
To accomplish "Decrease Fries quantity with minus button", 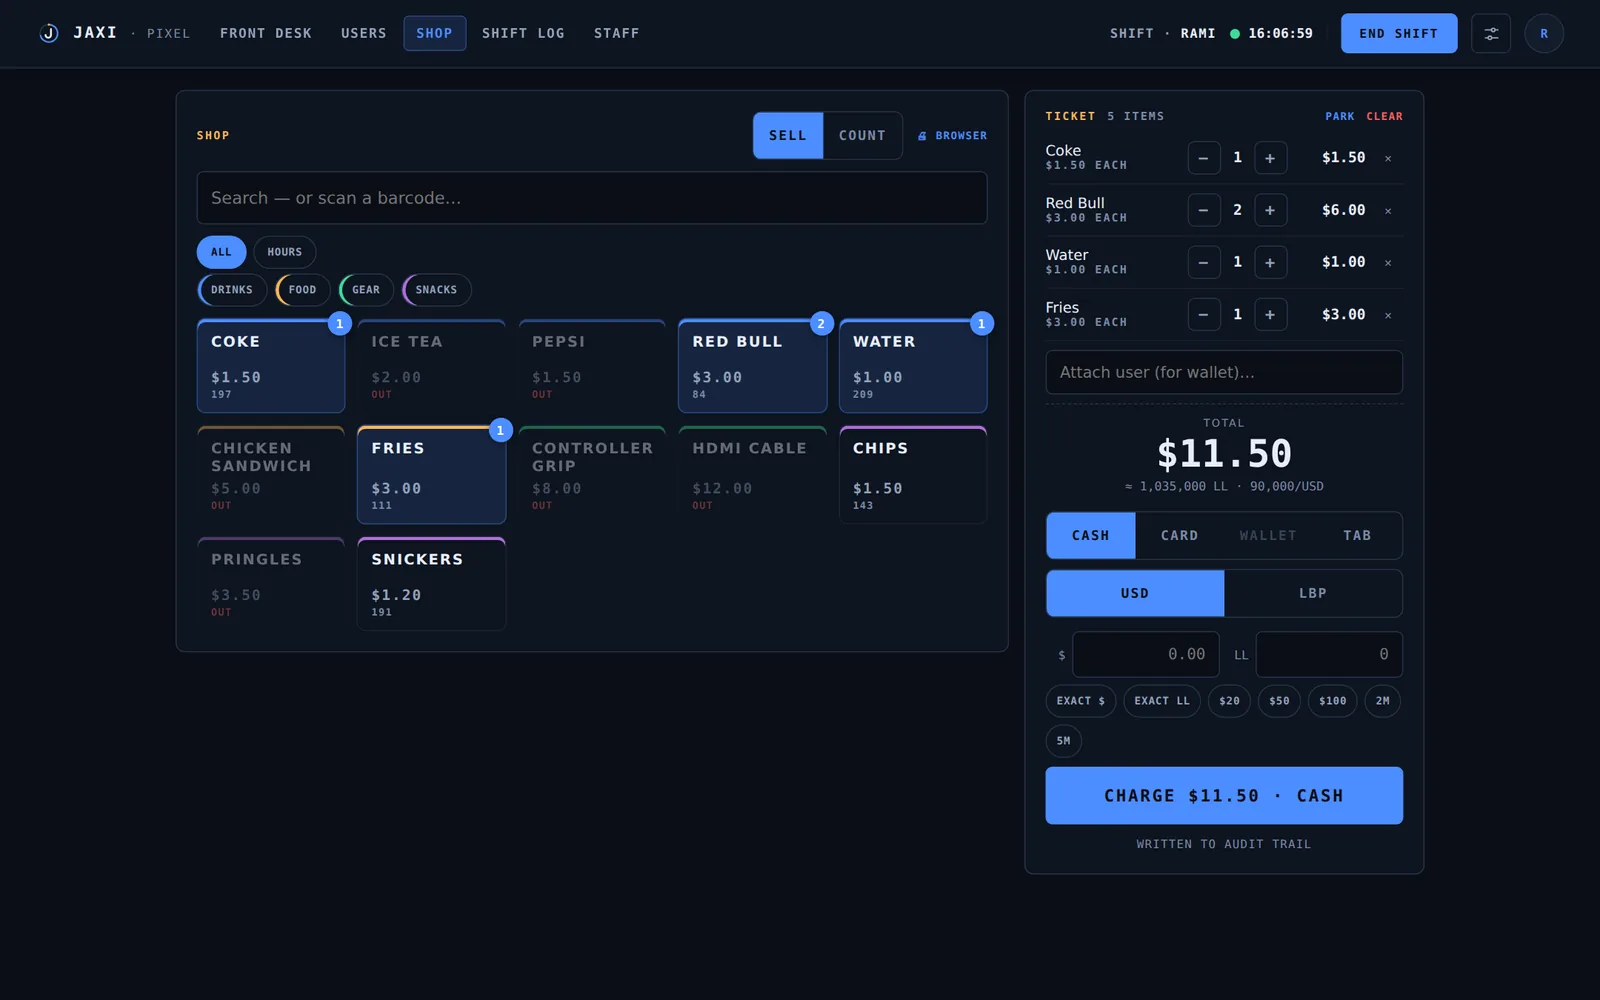I will click(1204, 314).
